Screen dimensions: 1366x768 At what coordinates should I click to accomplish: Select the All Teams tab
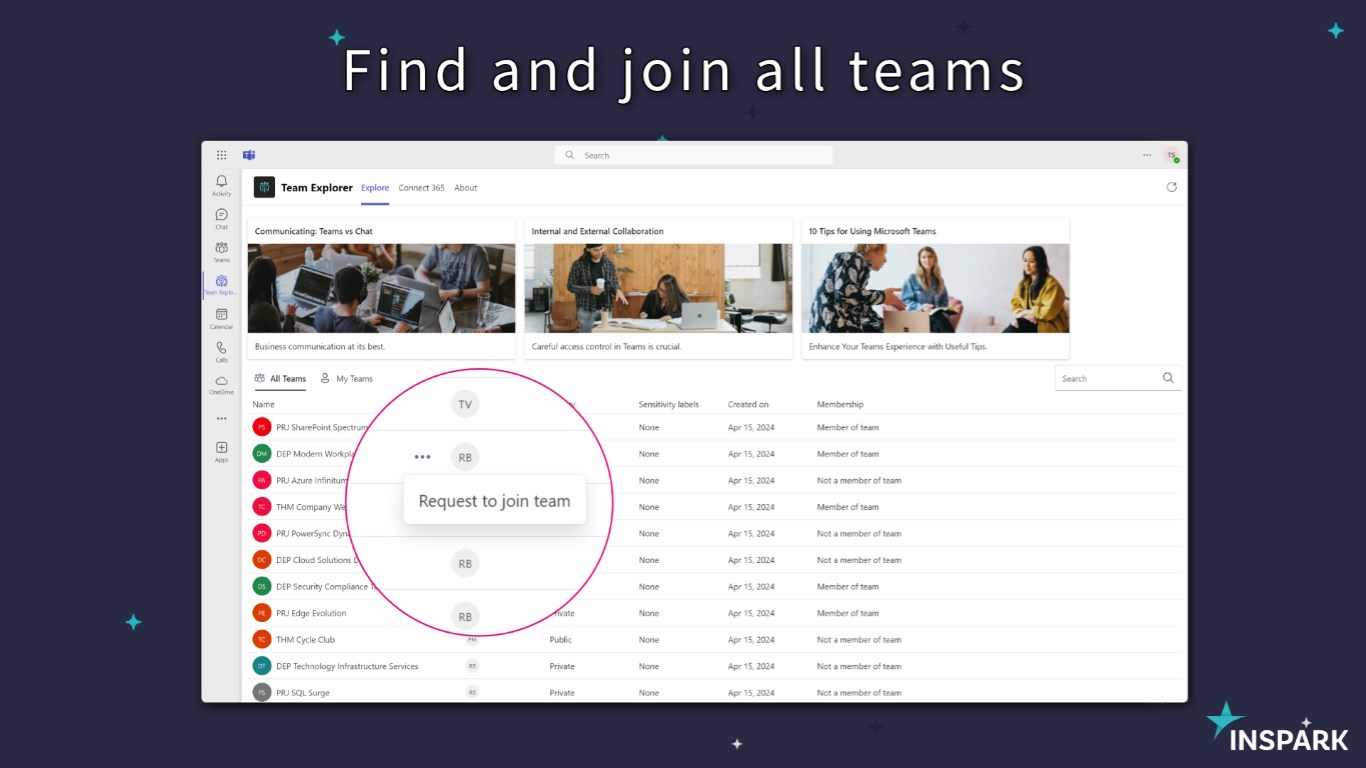tap(280, 379)
